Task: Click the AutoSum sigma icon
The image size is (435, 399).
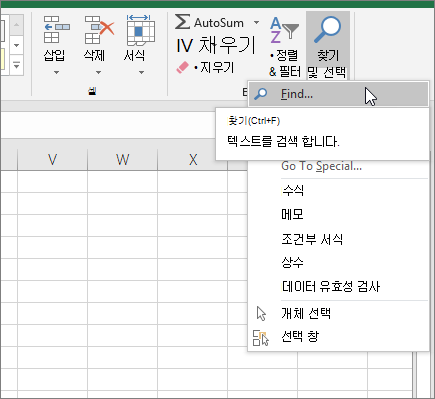Action: click(183, 22)
